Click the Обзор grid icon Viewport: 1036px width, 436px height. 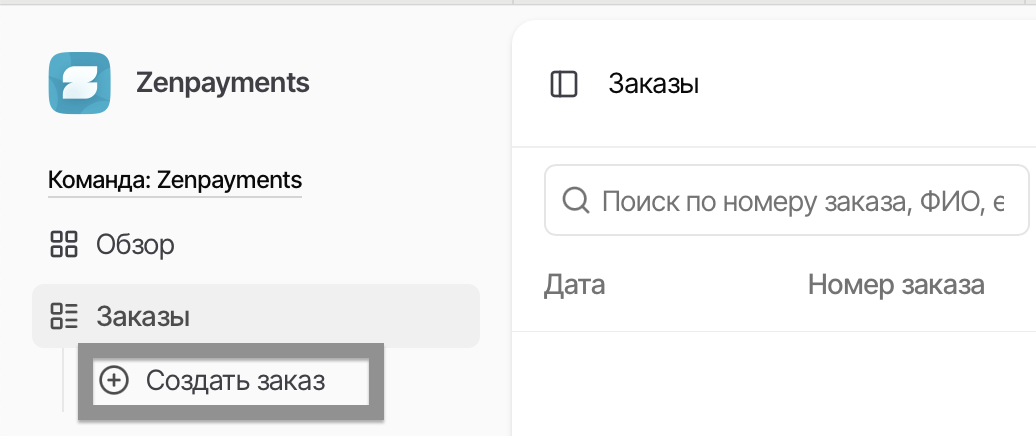pyautogui.click(x=64, y=244)
